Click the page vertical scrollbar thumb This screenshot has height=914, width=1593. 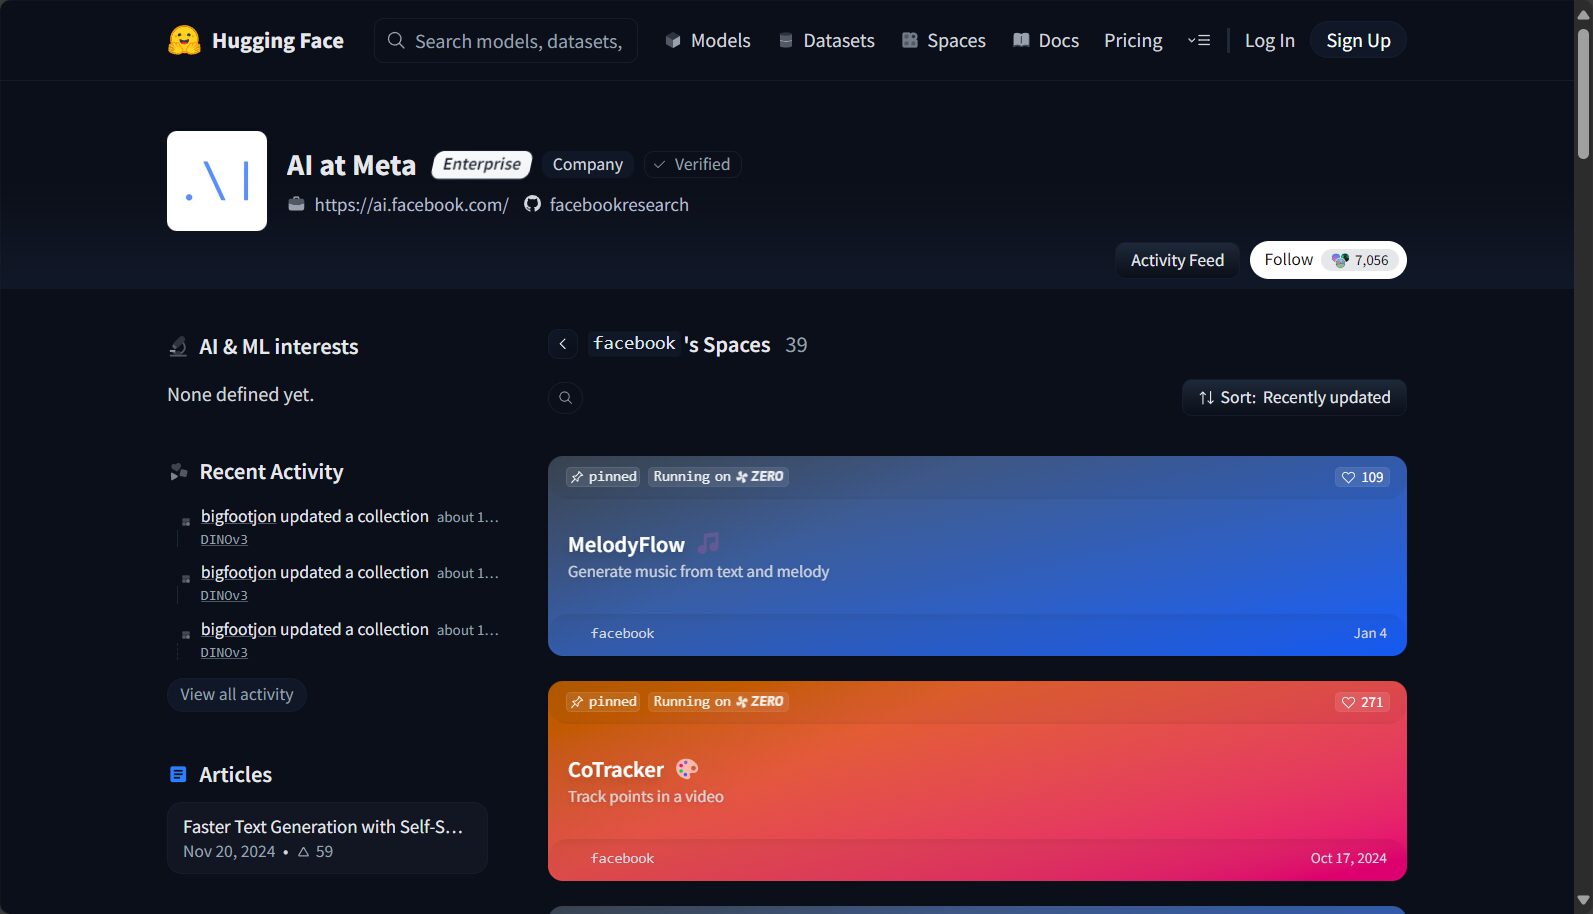point(1583,92)
